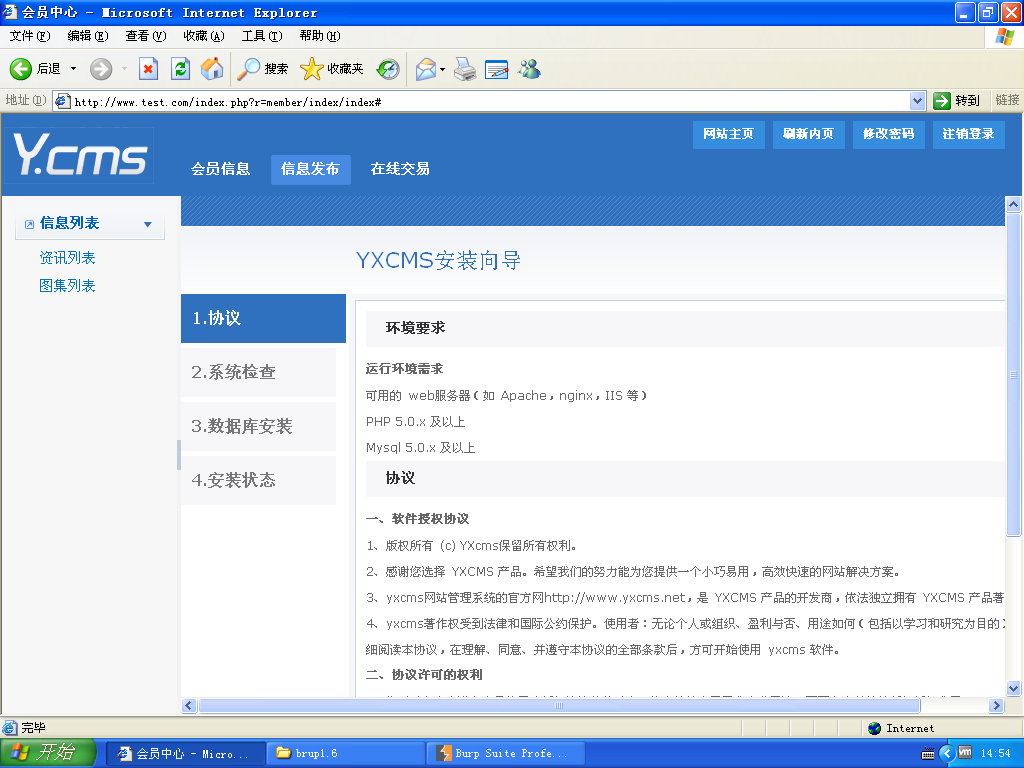Print the page with printer icon
The image size is (1024, 768).
point(465,69)
